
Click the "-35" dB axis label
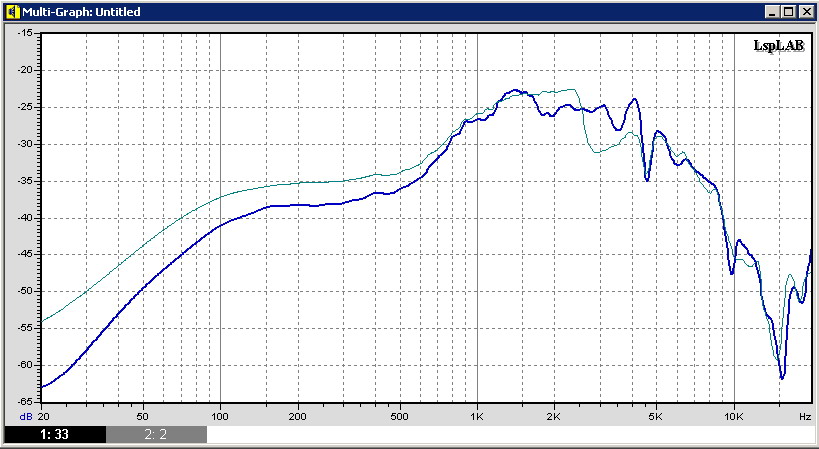point(25,181)
